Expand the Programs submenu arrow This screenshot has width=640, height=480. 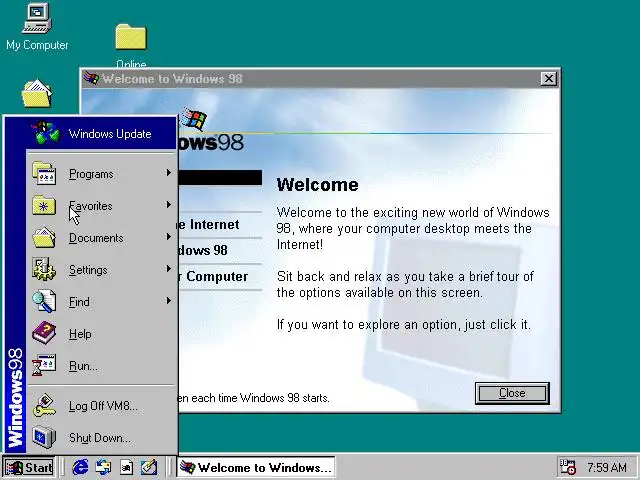(169, 173)
